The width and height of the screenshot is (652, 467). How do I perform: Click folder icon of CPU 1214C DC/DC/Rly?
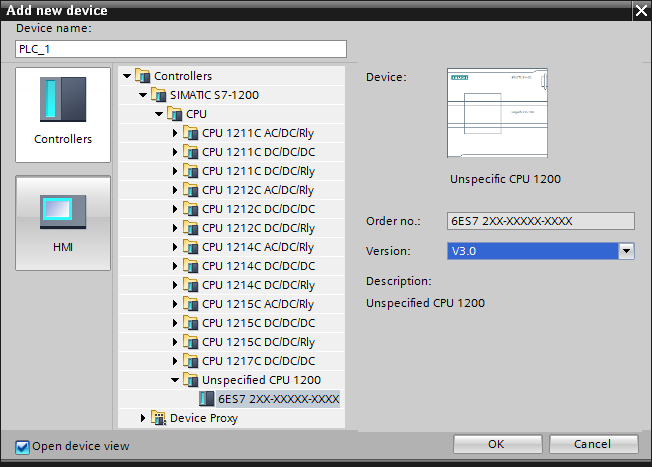pos(190,285)
